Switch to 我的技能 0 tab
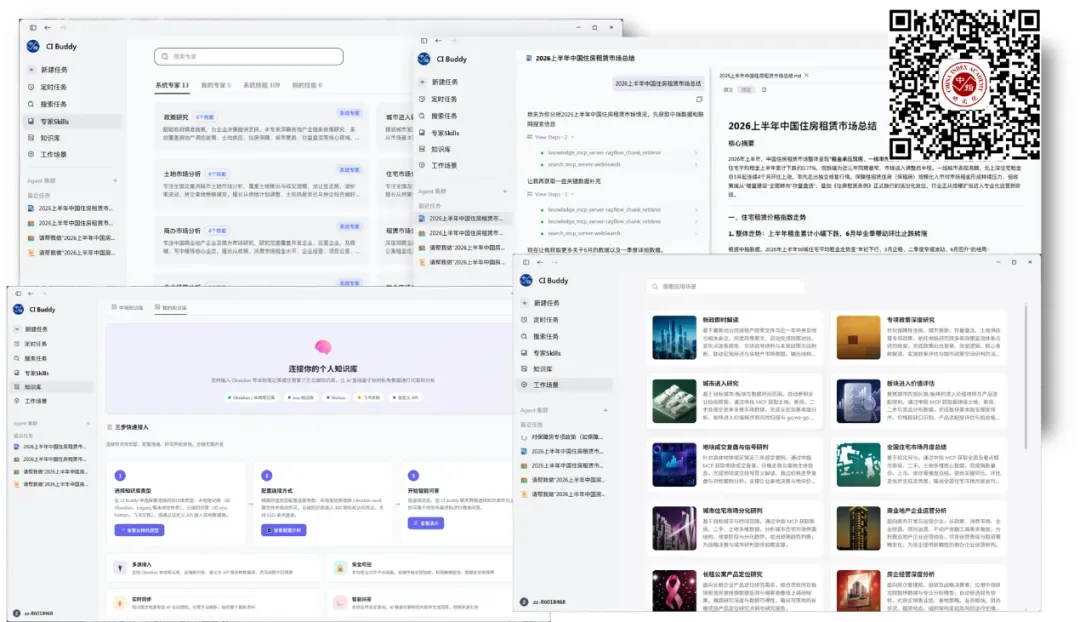Viewport: 1080px width, 622px height. pyautogui.click(x=307, y=85)
